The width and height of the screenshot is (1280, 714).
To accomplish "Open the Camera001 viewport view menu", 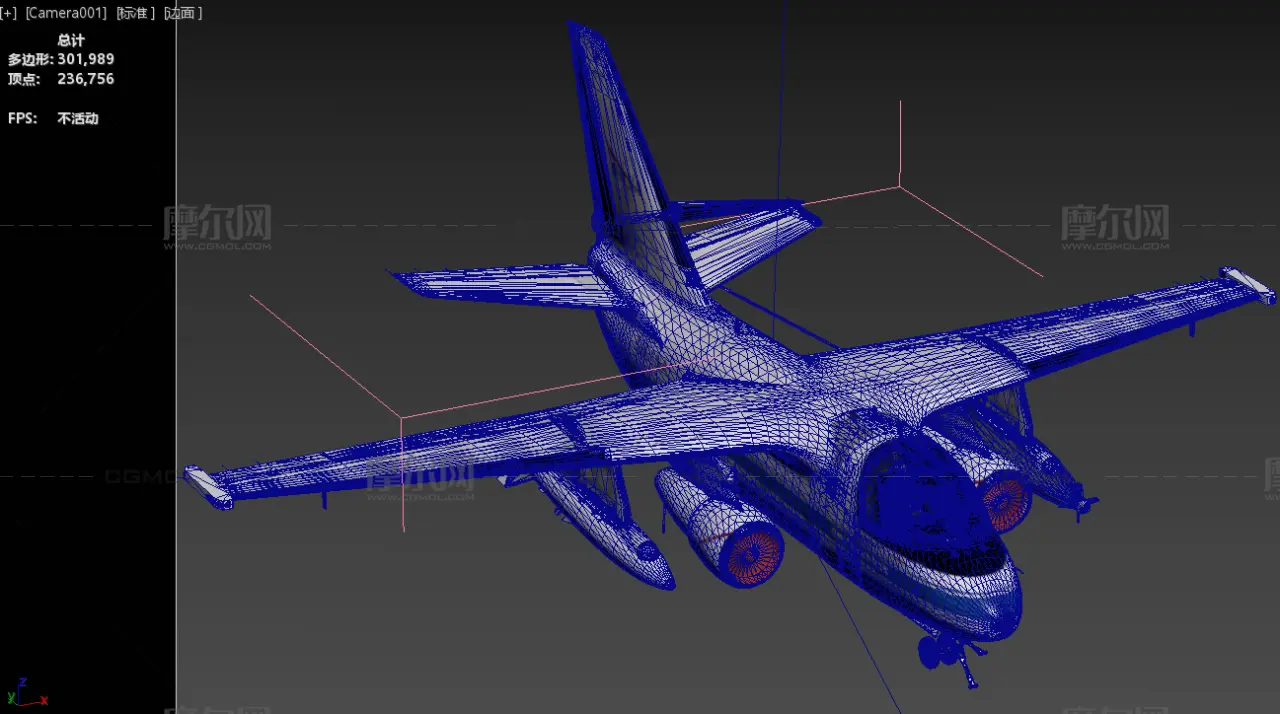I will (x=66, y=13).
